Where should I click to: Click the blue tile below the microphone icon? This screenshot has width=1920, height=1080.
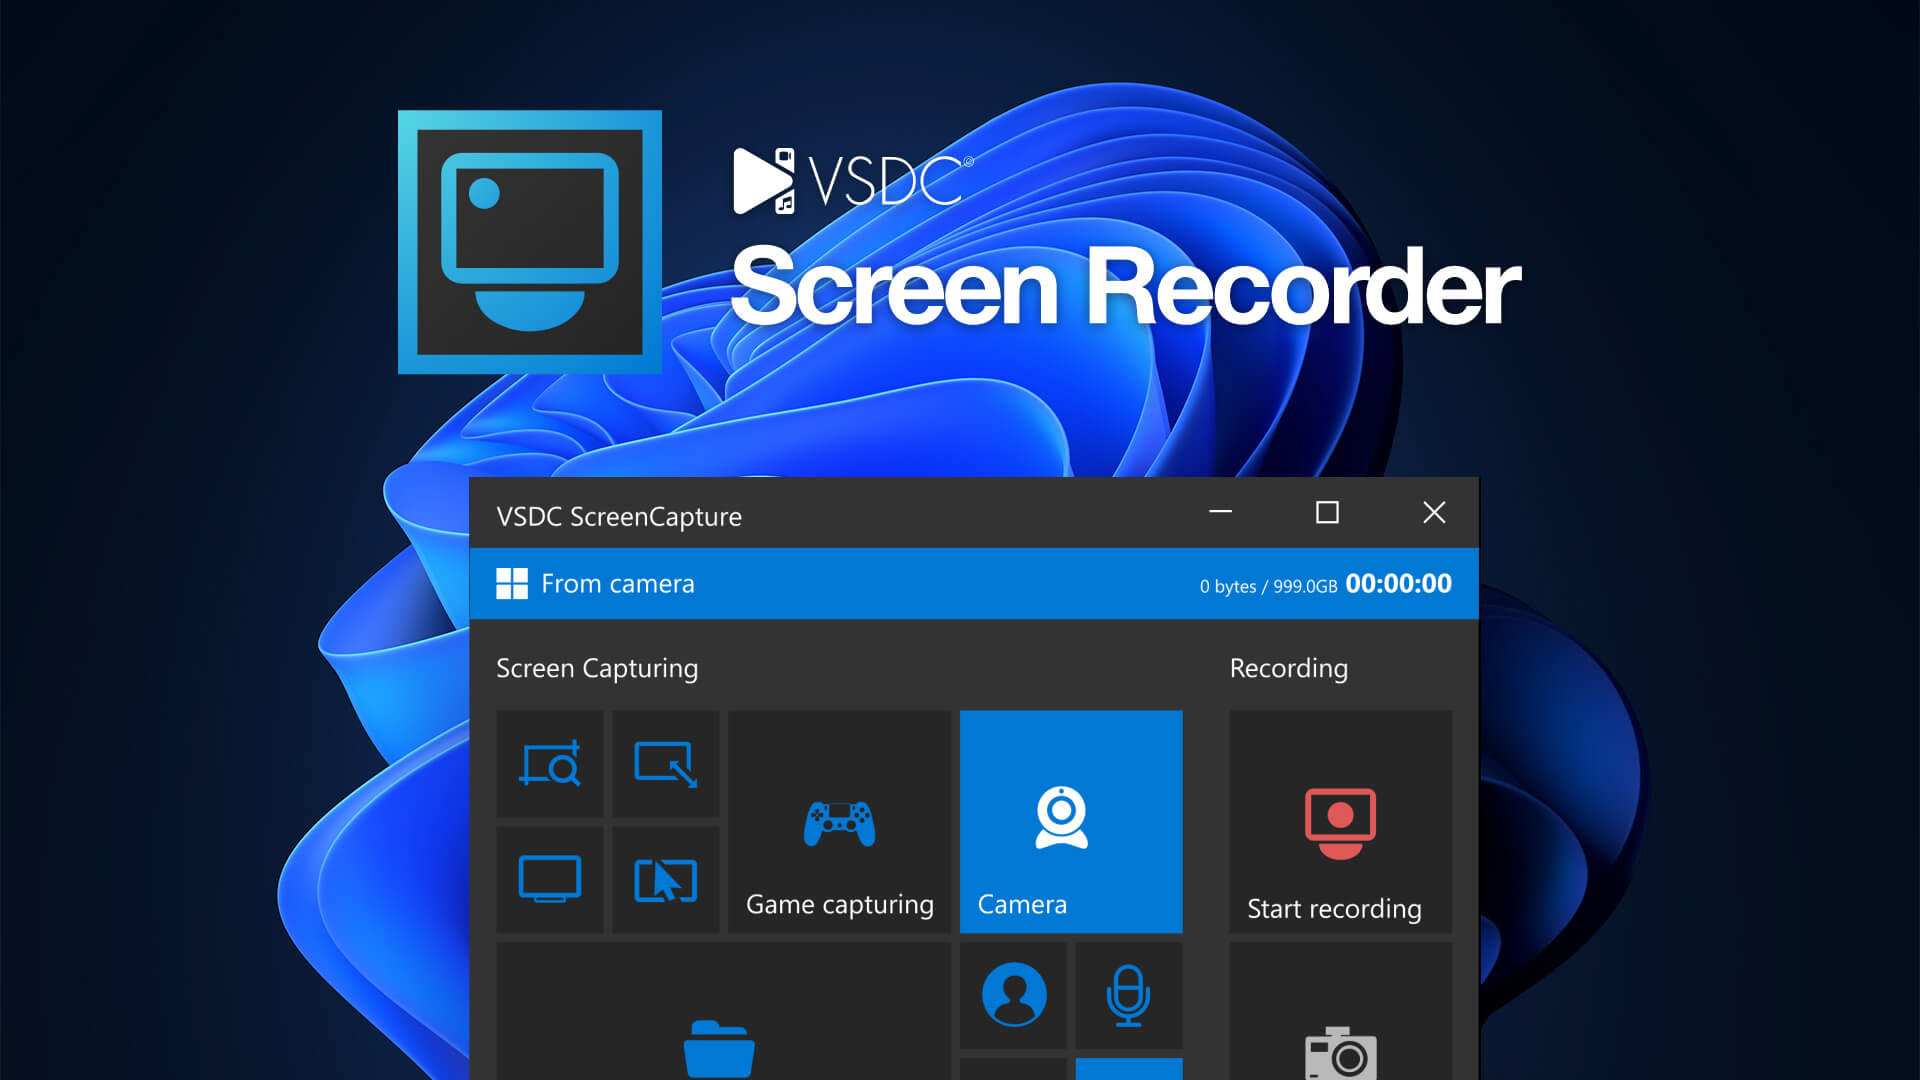[1128, 1070]
